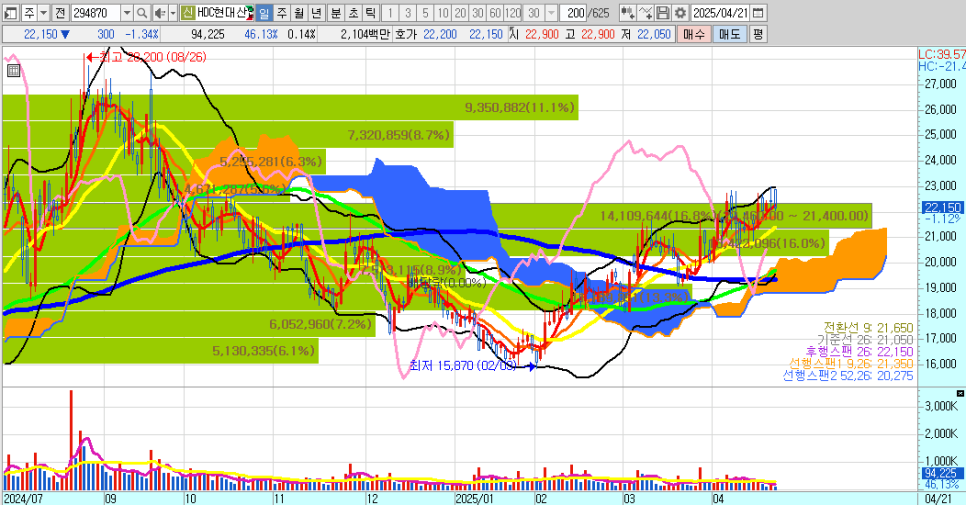Select the 3 interval button
This screenshot has width=966, height=505.
click(407, 12)
